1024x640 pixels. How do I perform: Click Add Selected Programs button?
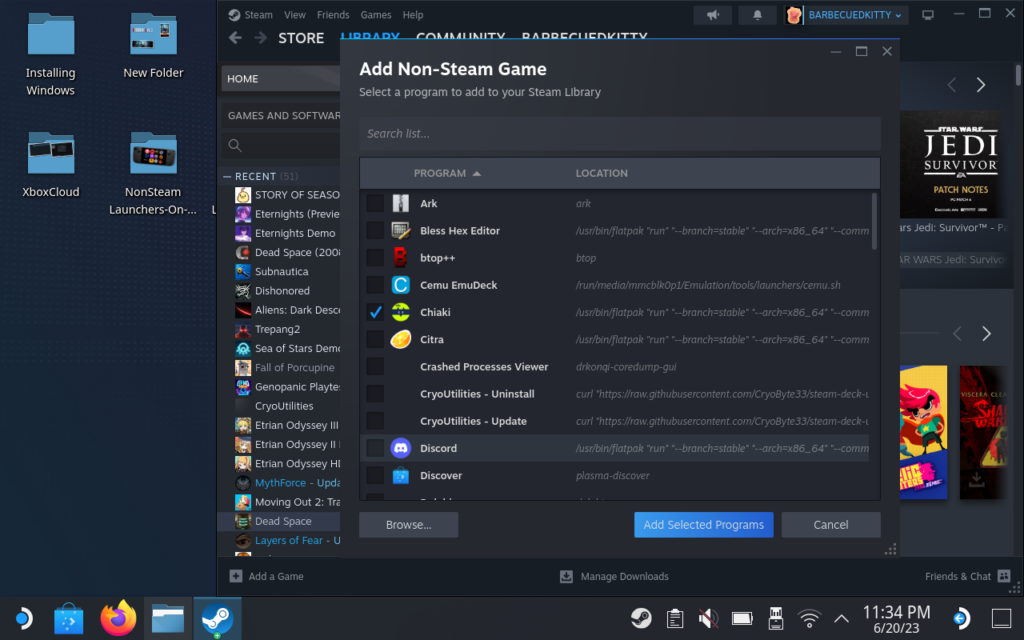[x=703, y=525]
